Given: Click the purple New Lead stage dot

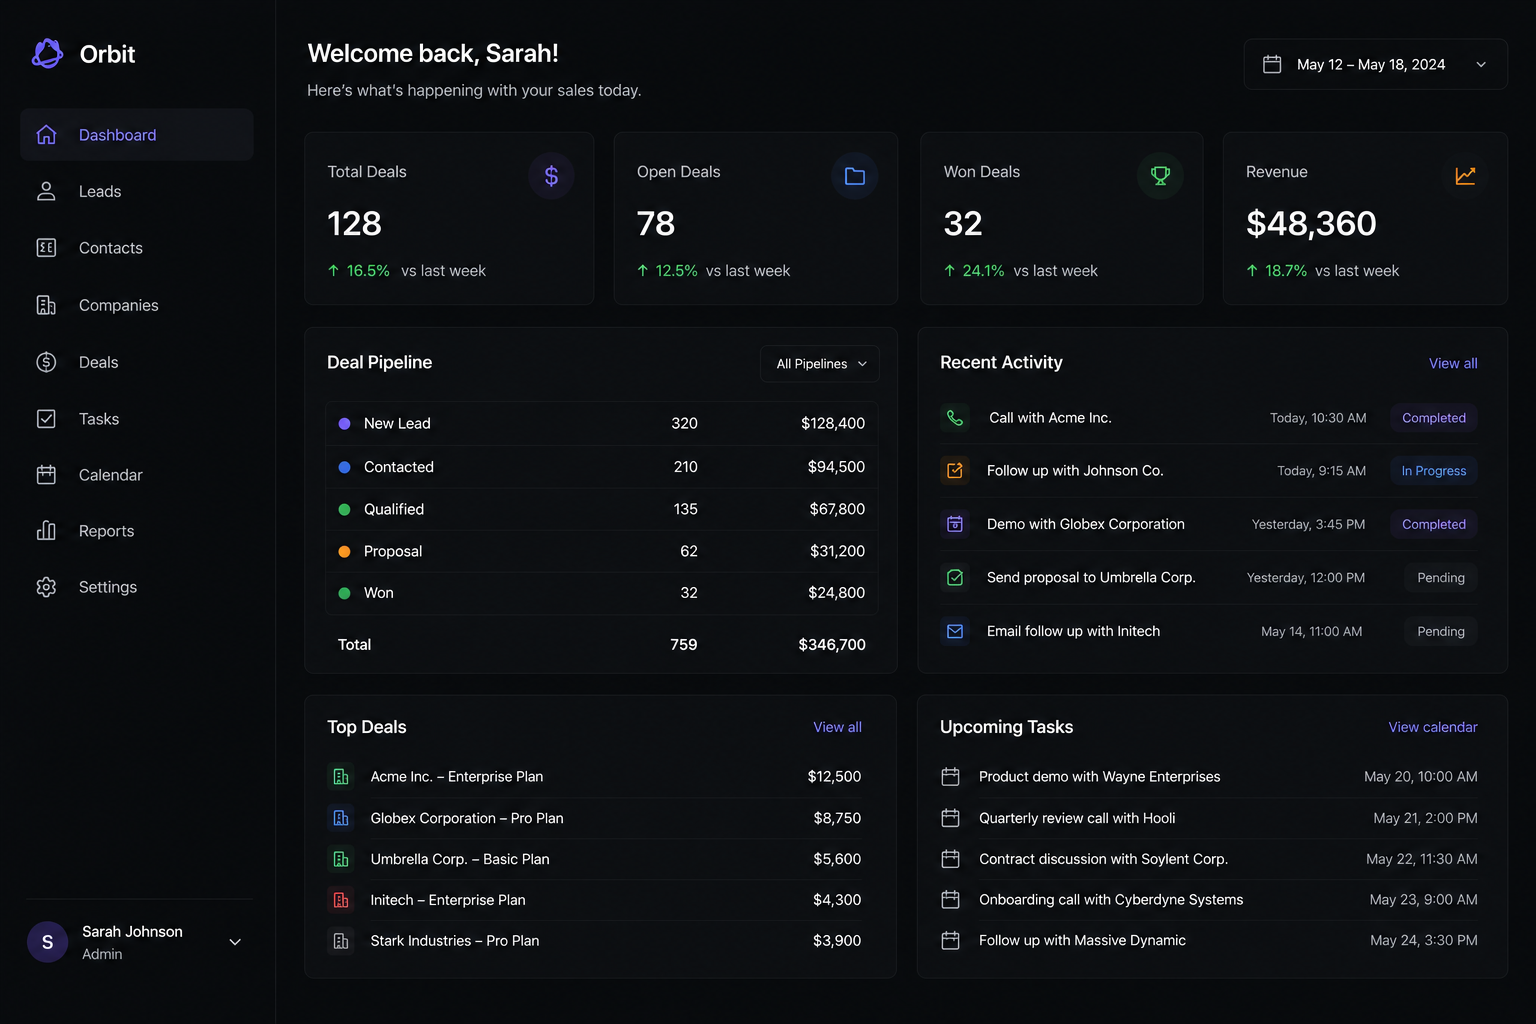Looking at the screenshot, I should tap(344, 424).
